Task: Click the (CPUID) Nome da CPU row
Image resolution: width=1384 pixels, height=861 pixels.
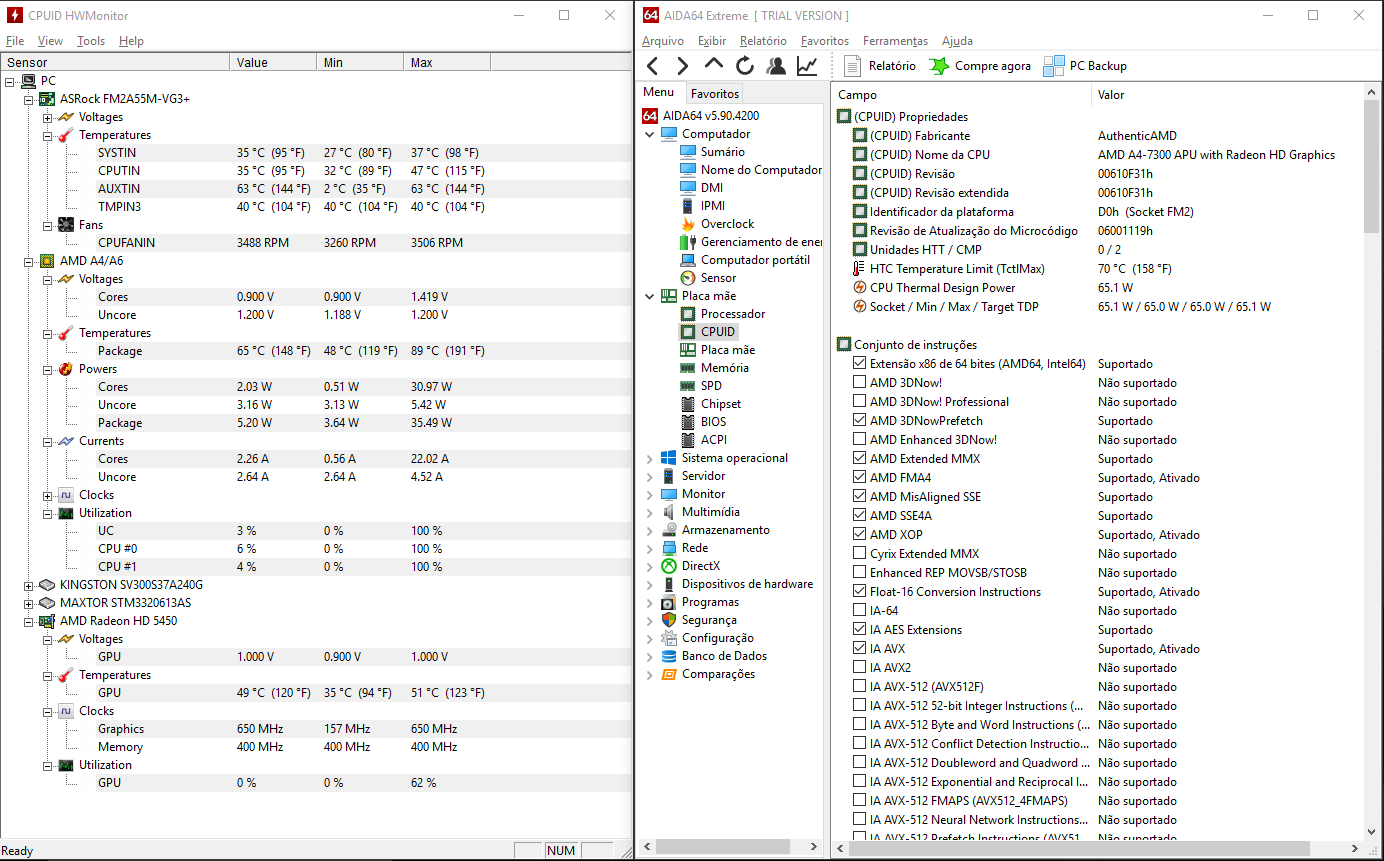Action: click(x=1097, y=154)
